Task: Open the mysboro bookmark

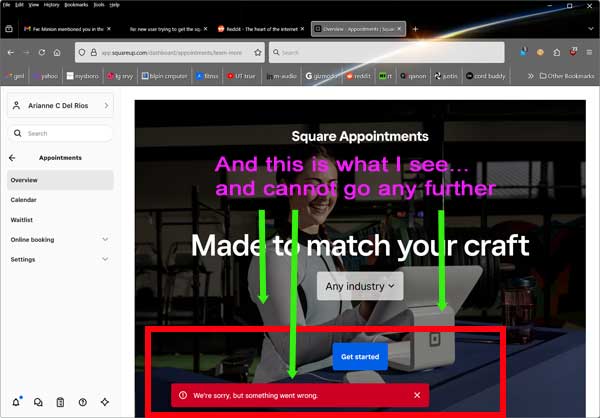Action: pos(83,76)
